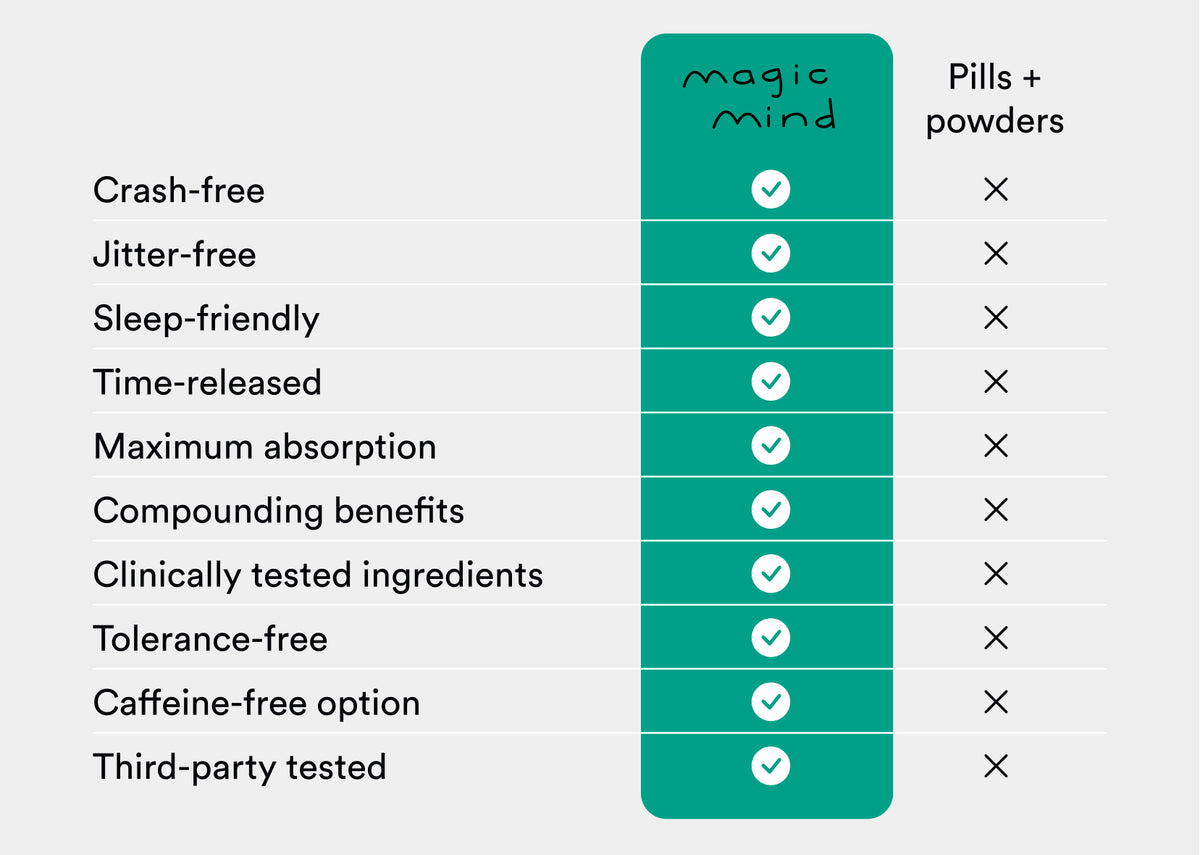Viewport: 1200px width, 855px height.
Task: Click the magic mind handwritten logo
Action: pyautogui.click(x=760, y=98)
